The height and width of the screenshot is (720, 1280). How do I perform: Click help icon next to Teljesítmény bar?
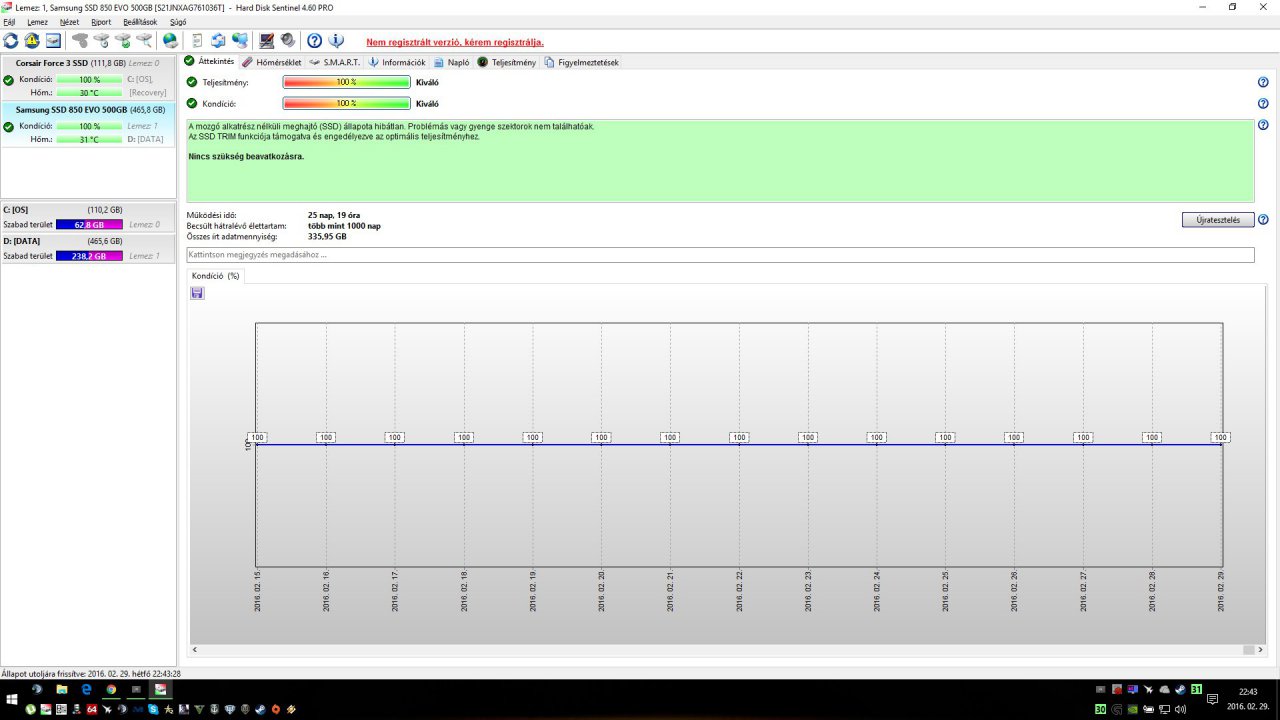click(1263, 83)
